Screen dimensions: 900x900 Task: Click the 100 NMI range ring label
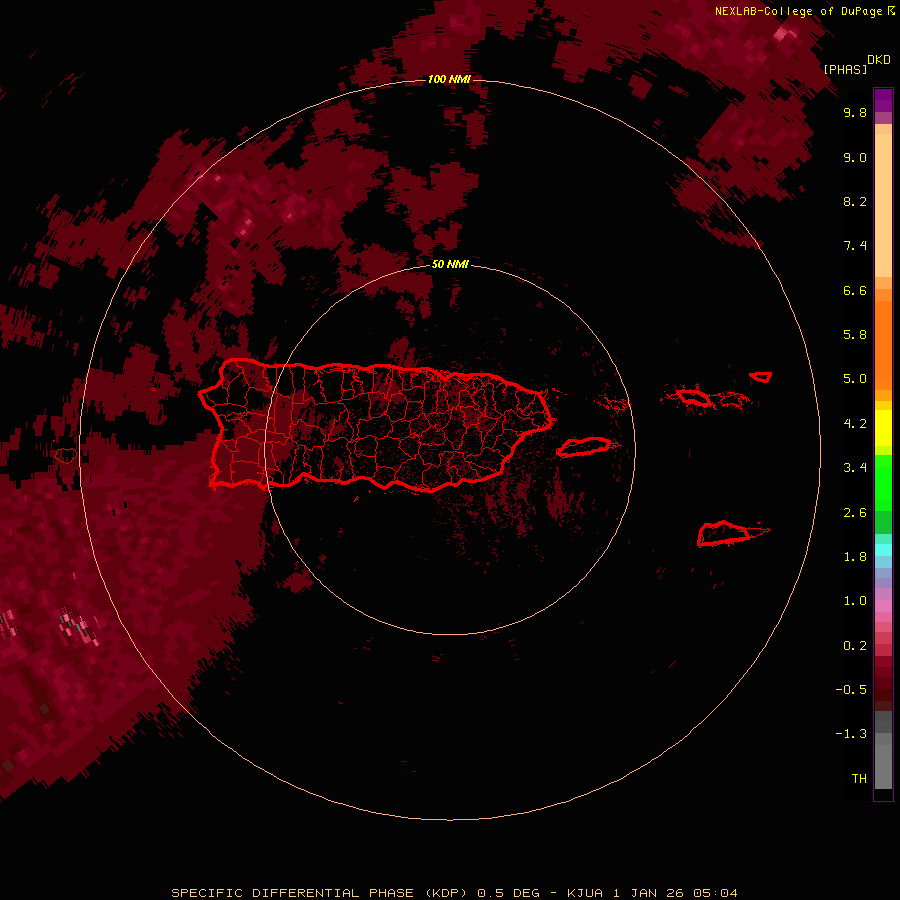[x=449, y=79]
